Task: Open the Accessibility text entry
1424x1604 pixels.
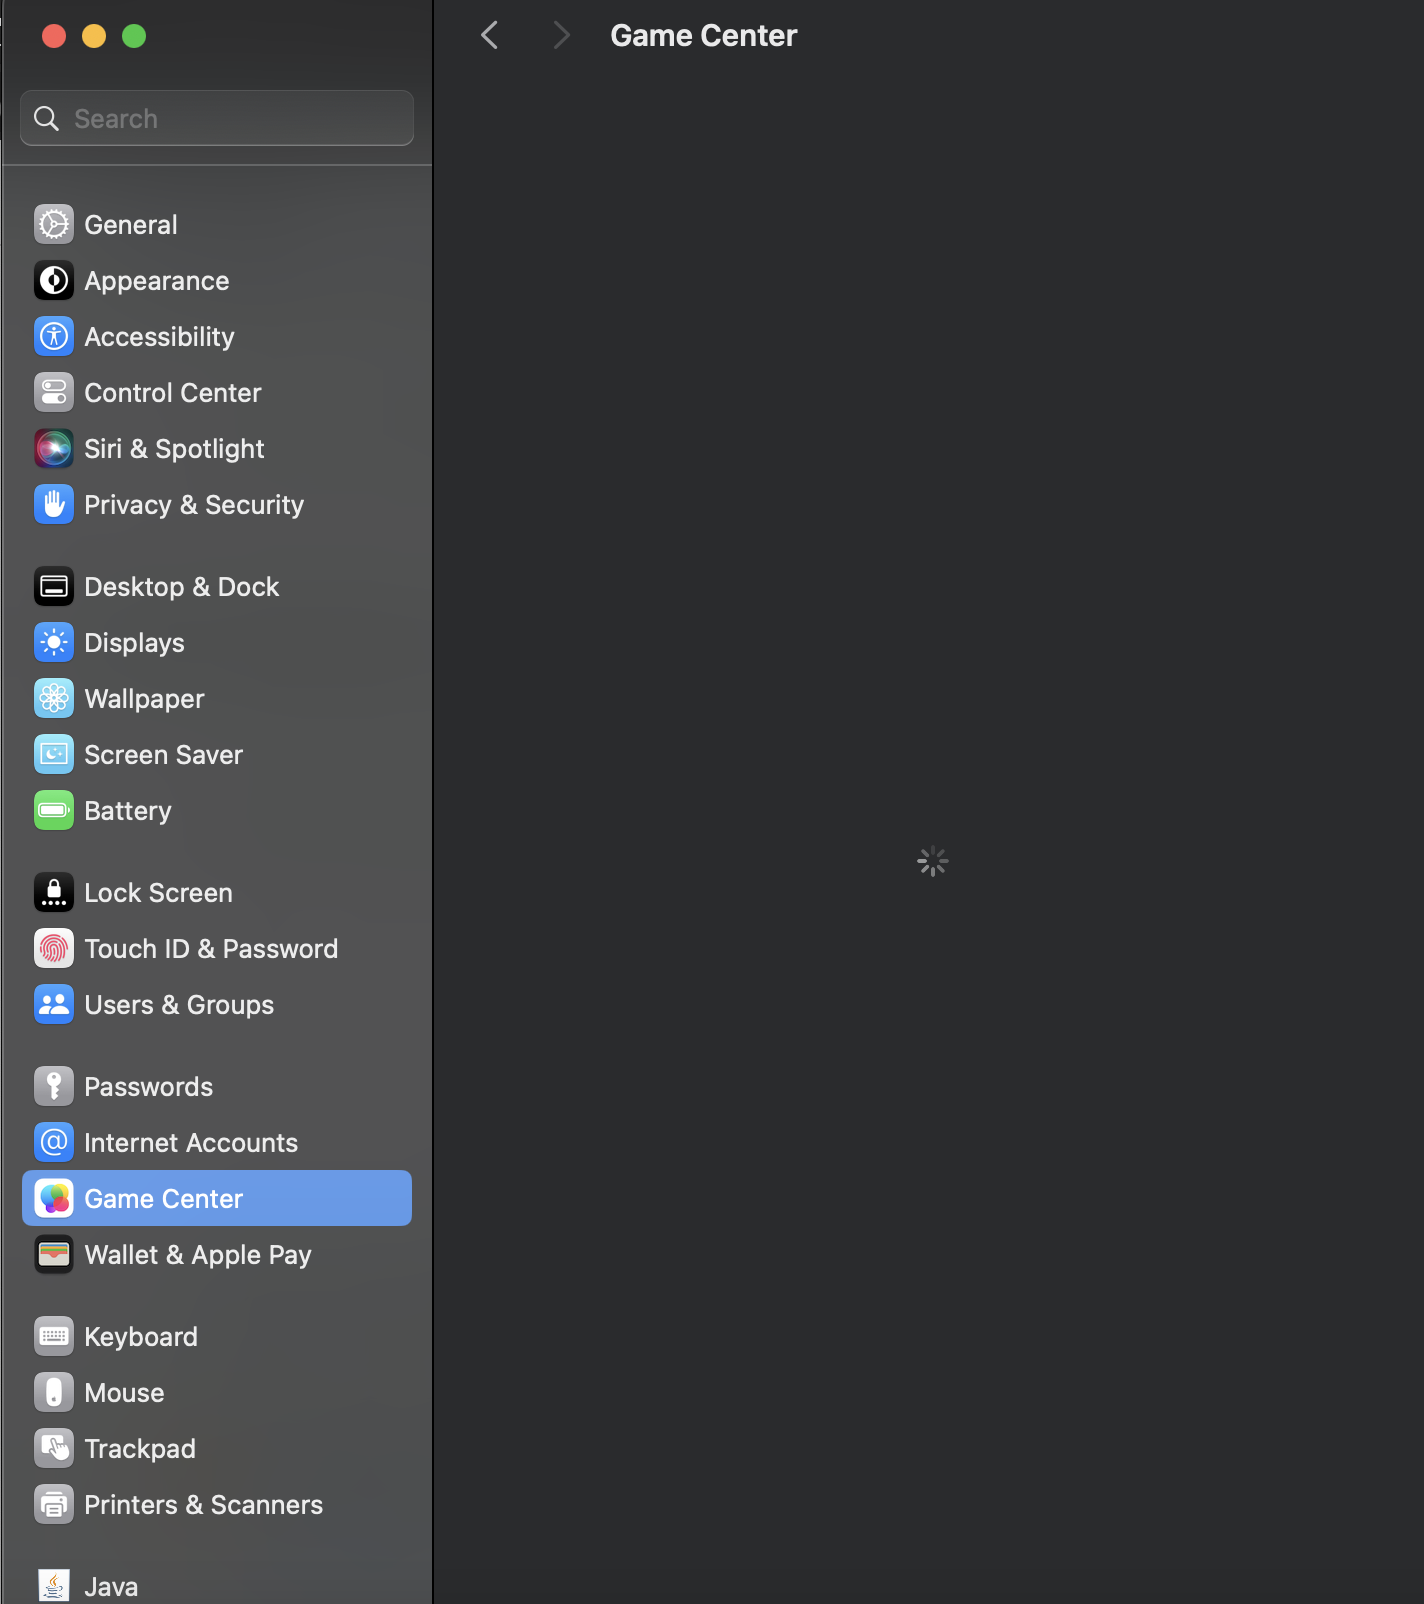Action: [x=159, y=337]
